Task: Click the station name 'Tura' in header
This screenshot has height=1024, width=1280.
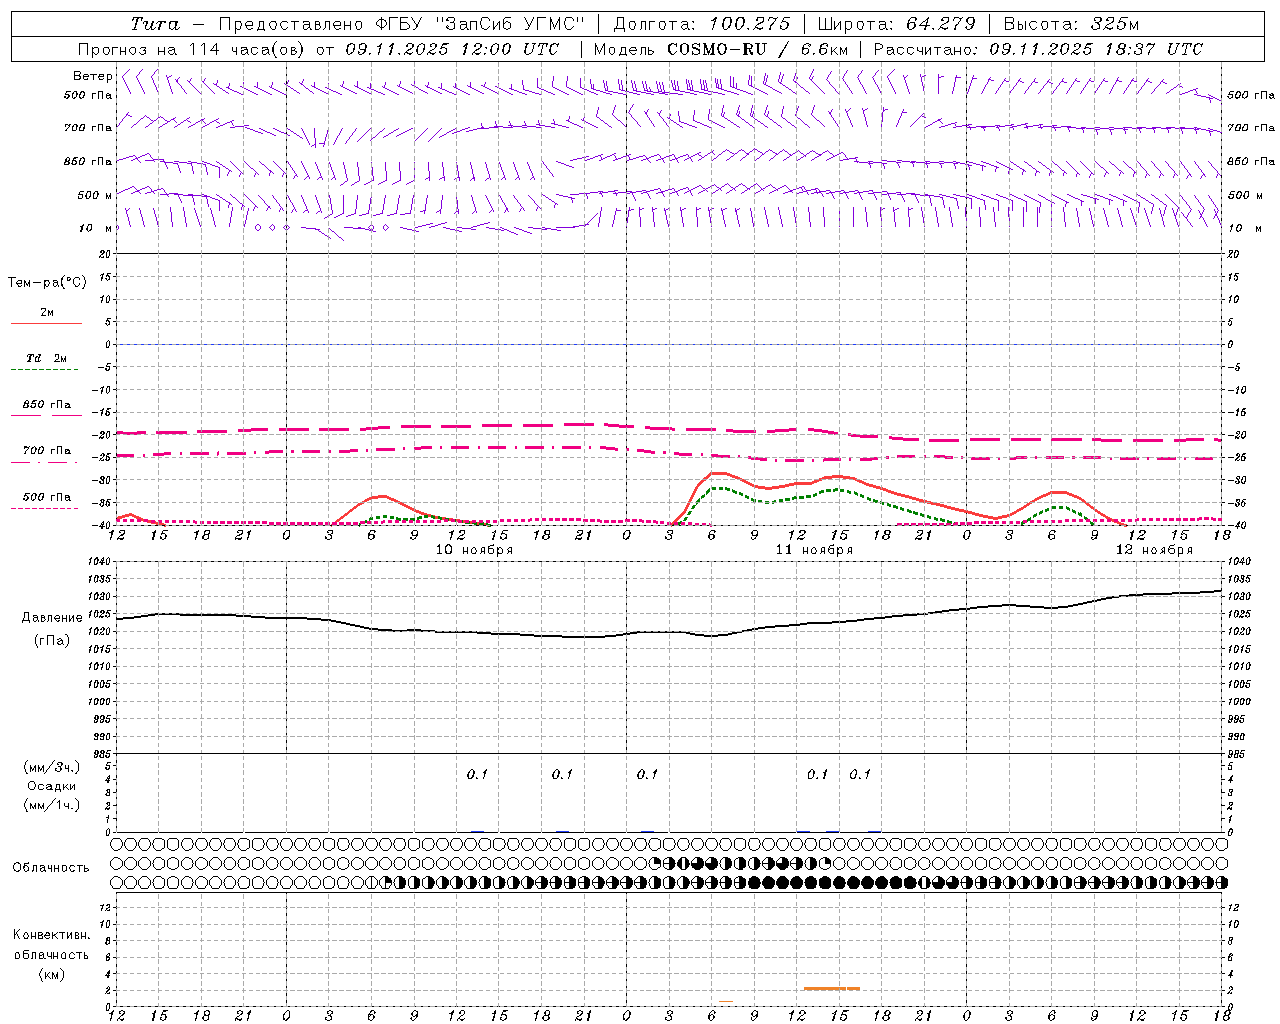Action: pos(155,24)
